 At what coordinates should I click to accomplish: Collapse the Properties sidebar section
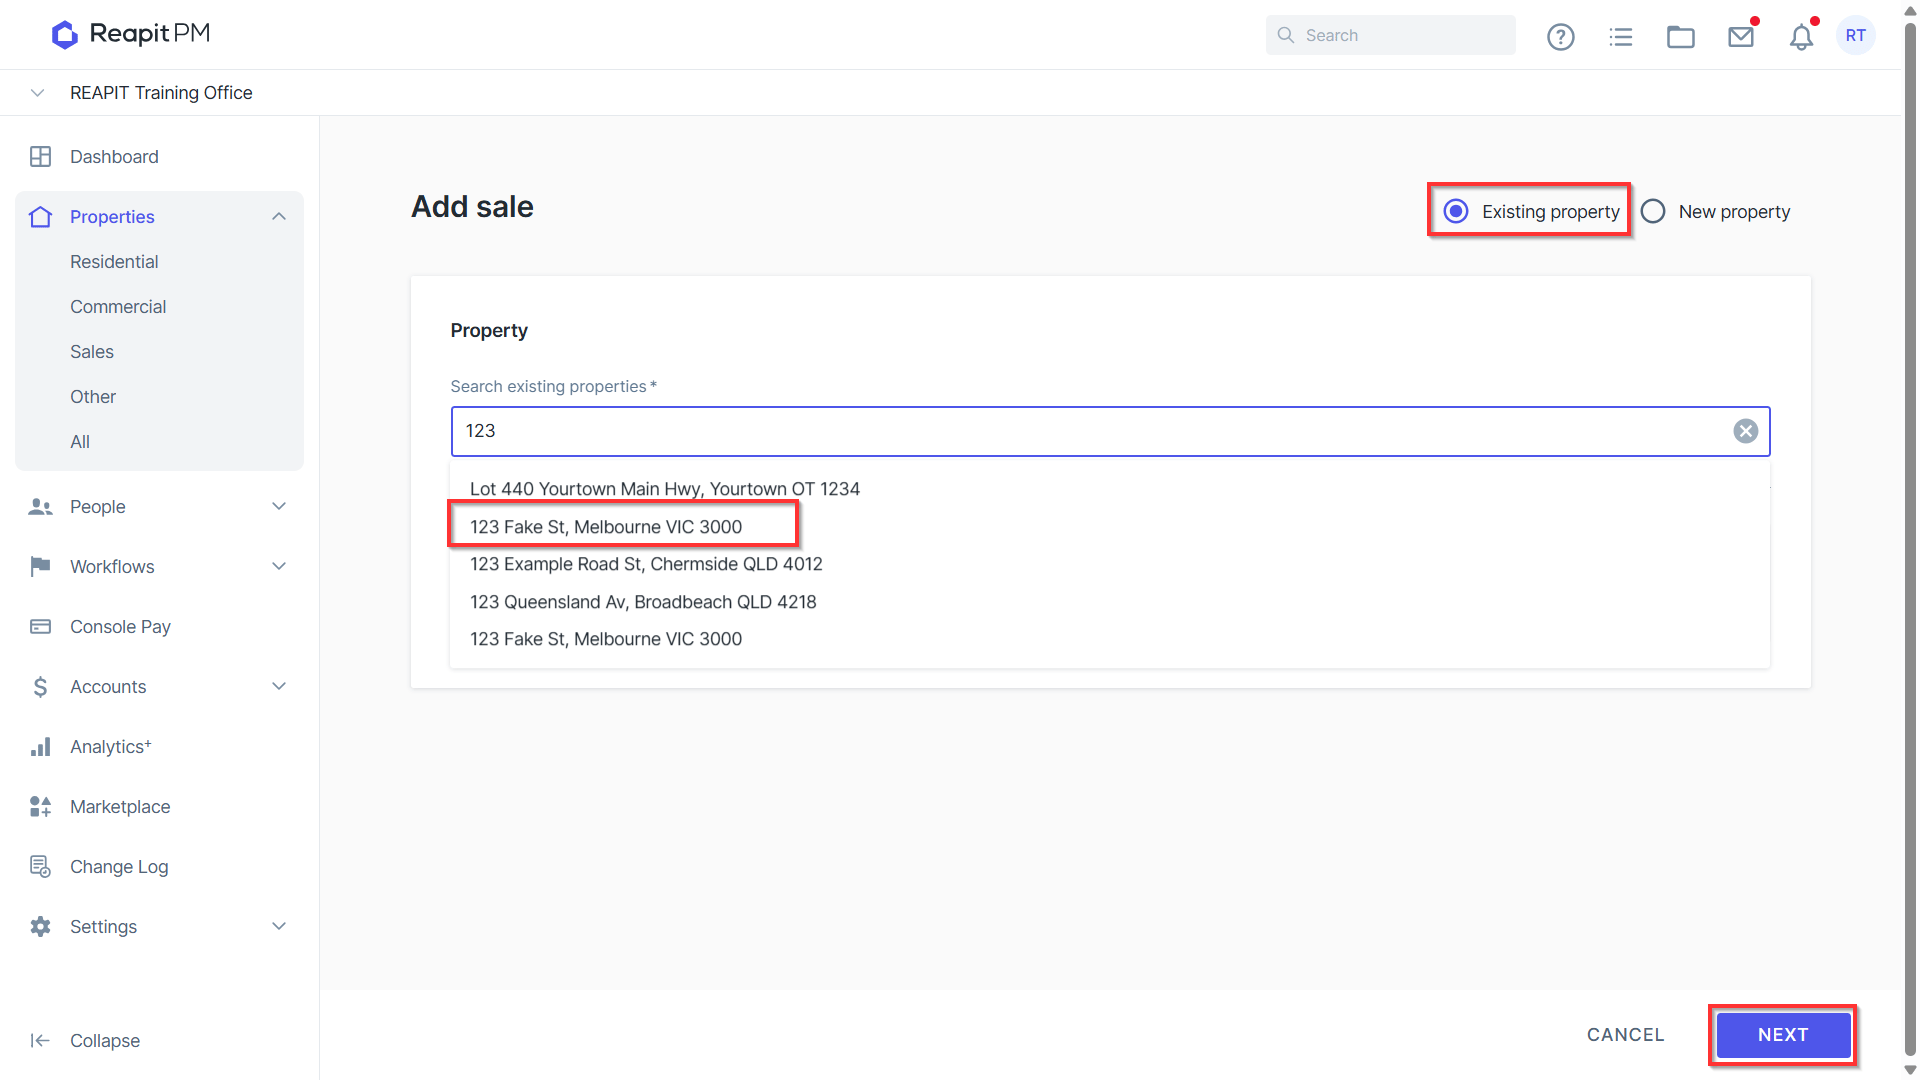pos(279,217)
